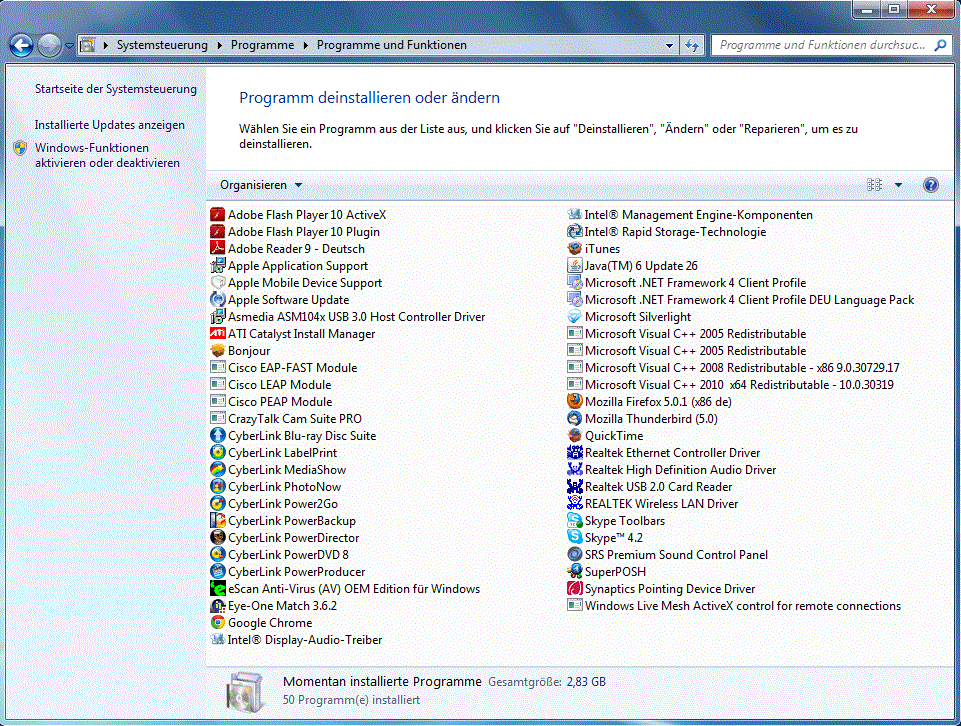This screenshot has height=726, width=961.
Task: Click the Adobe Reader 9 icon
Action: (218, 248)
